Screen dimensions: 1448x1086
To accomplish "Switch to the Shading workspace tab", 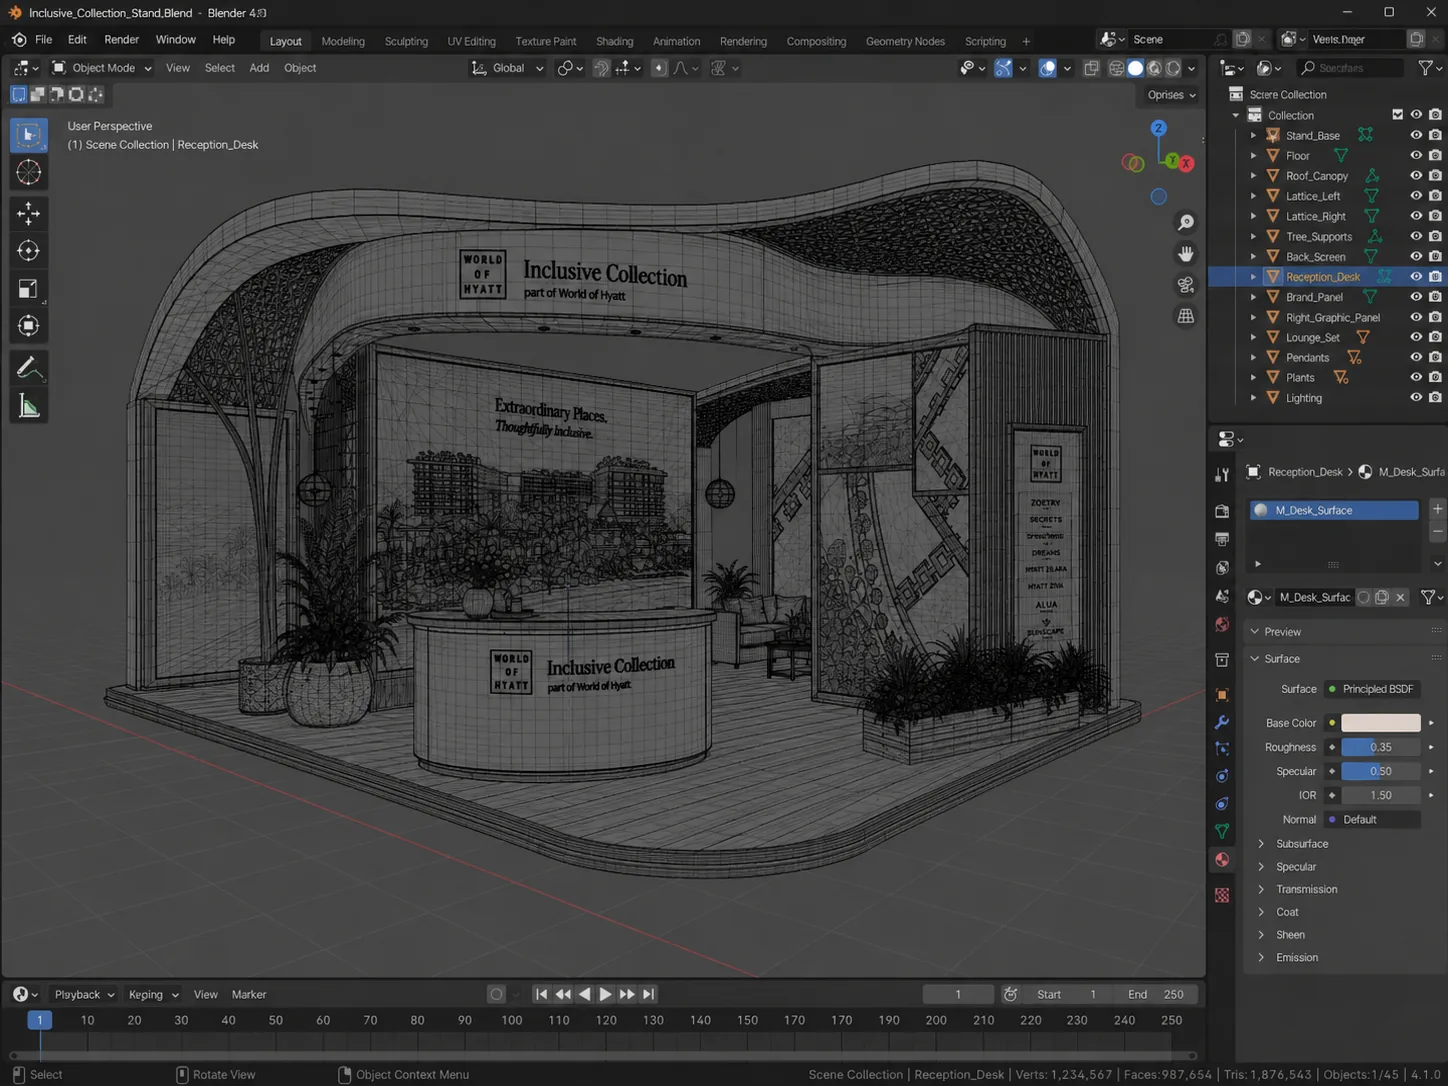I will tap(615, 41).
